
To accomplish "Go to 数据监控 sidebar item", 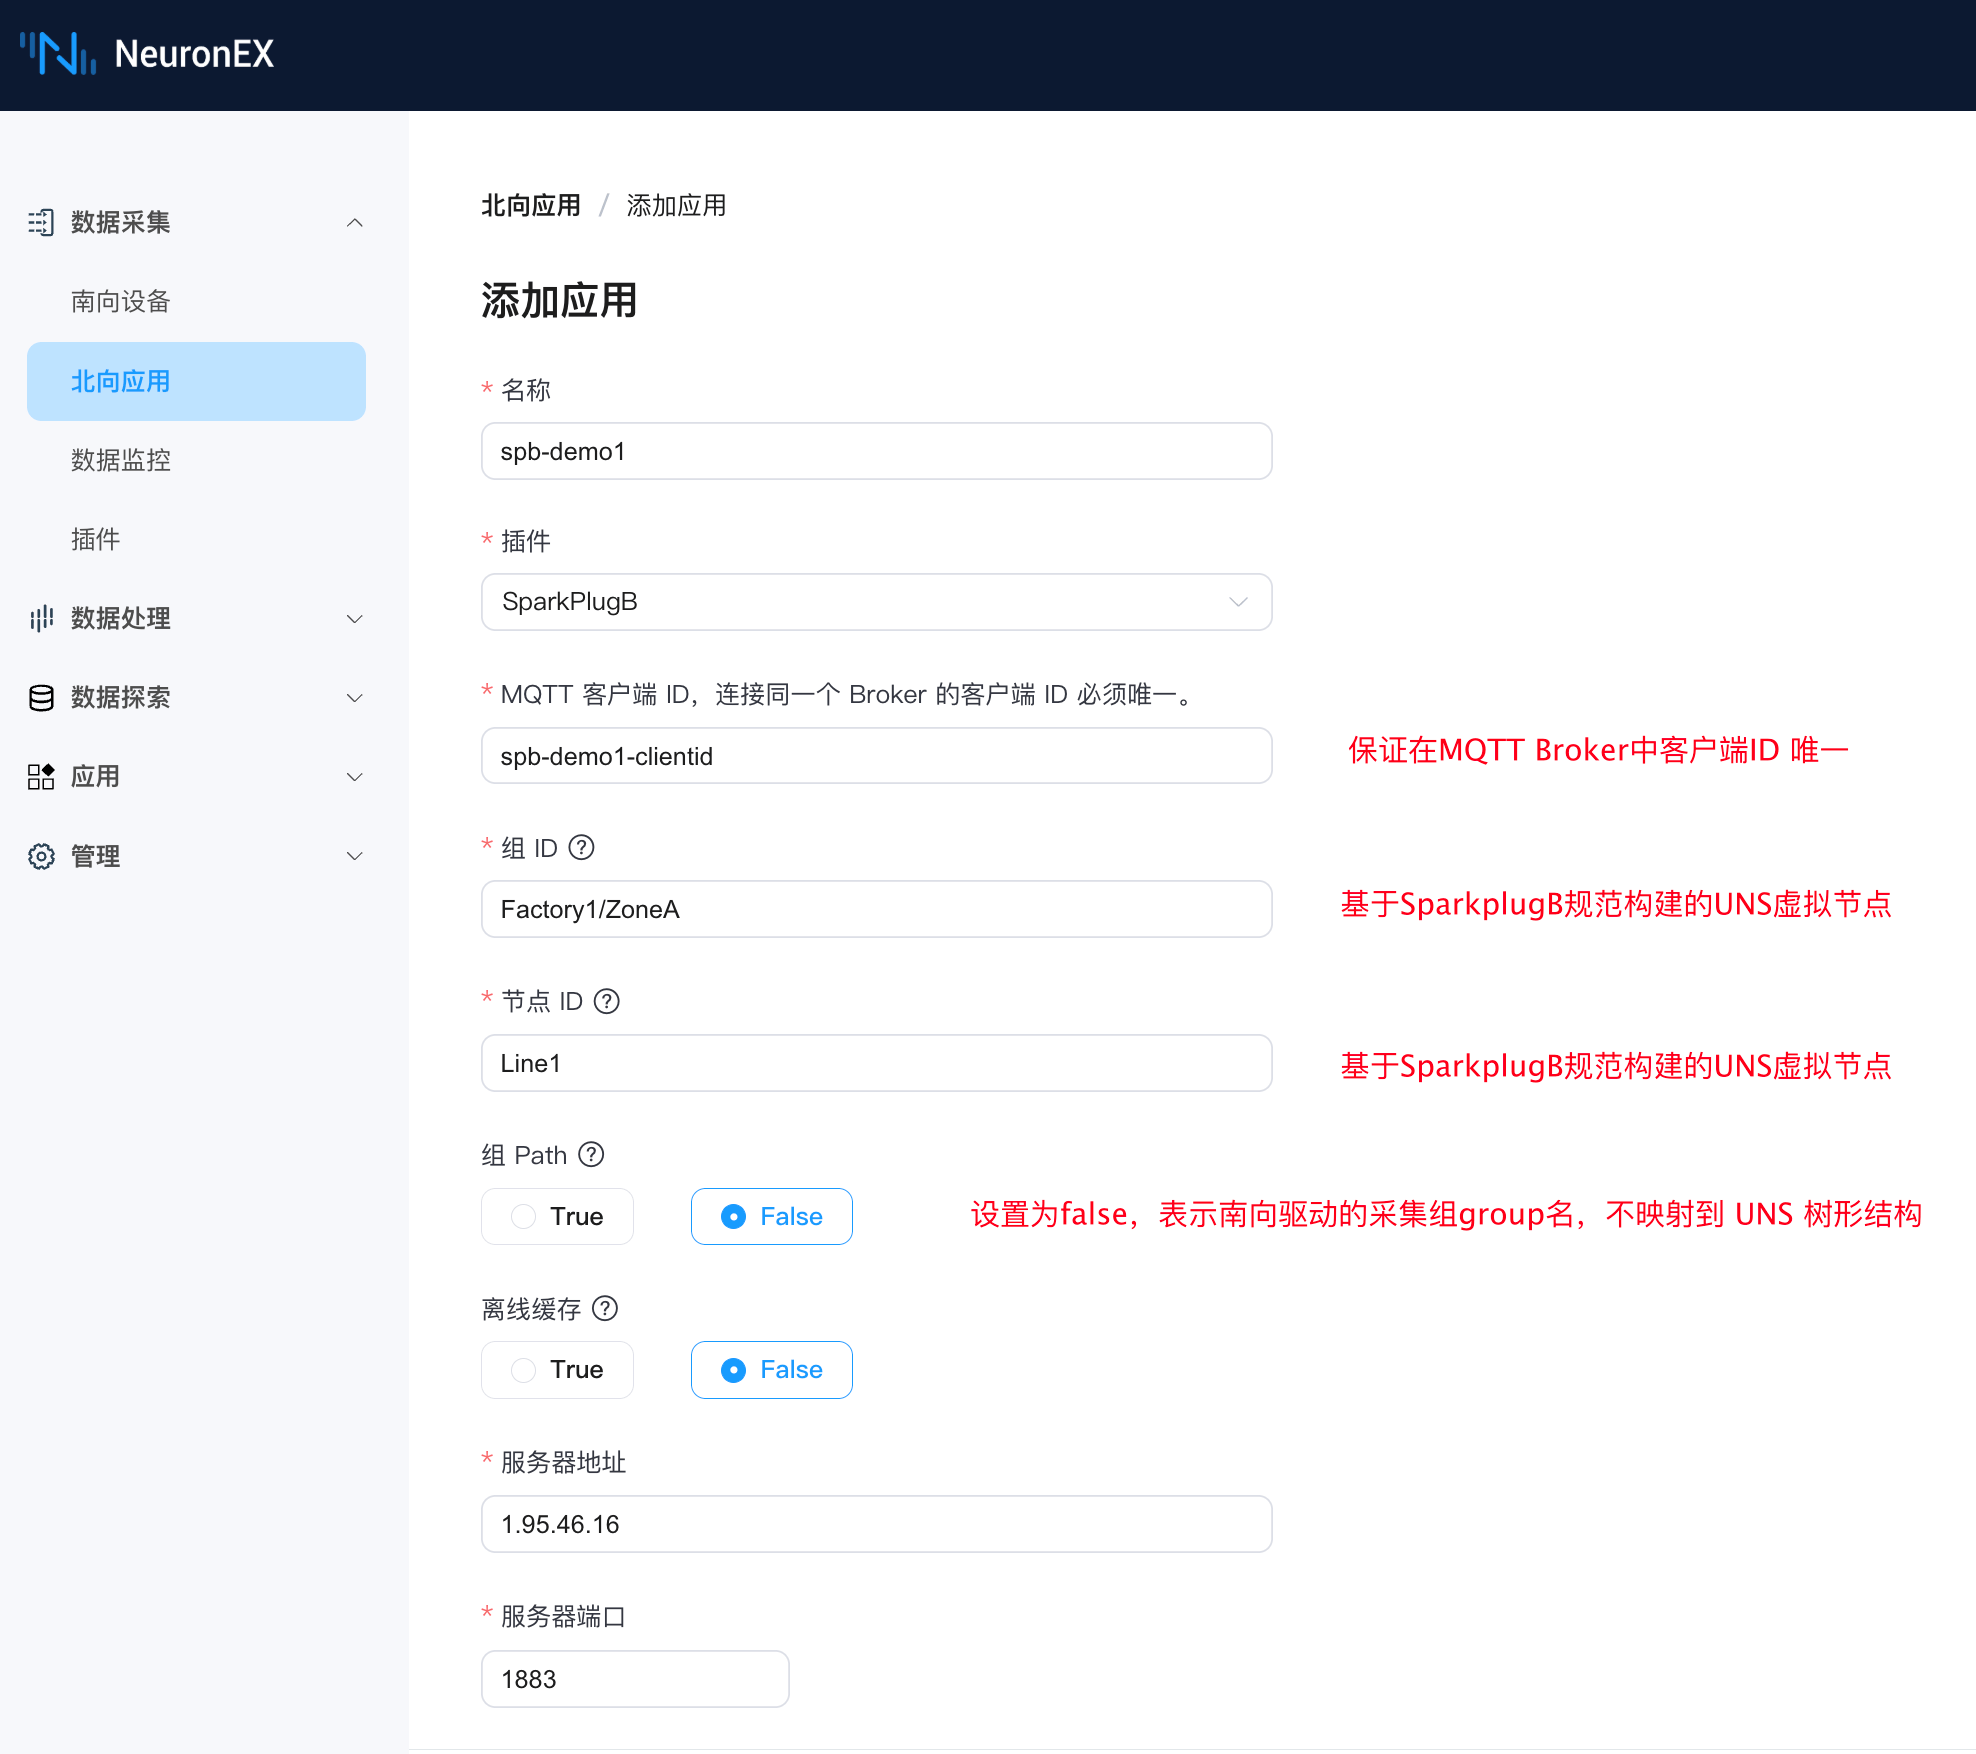I will click(121, 460).
